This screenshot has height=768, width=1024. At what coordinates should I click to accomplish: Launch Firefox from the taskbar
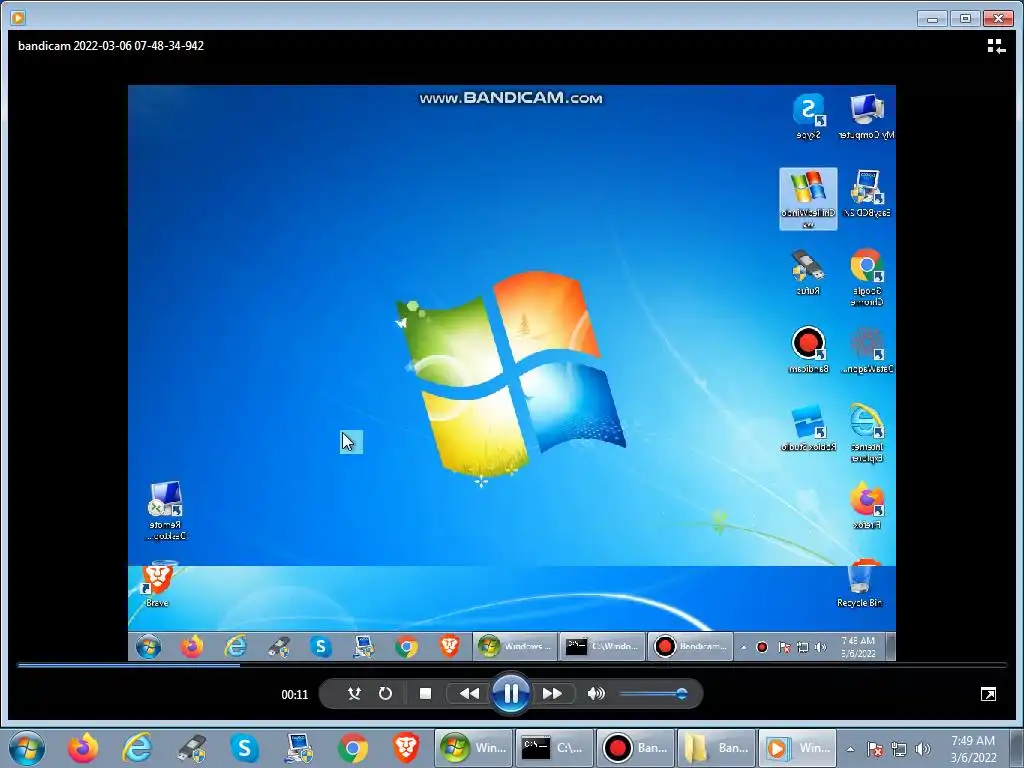pos(83,748)
